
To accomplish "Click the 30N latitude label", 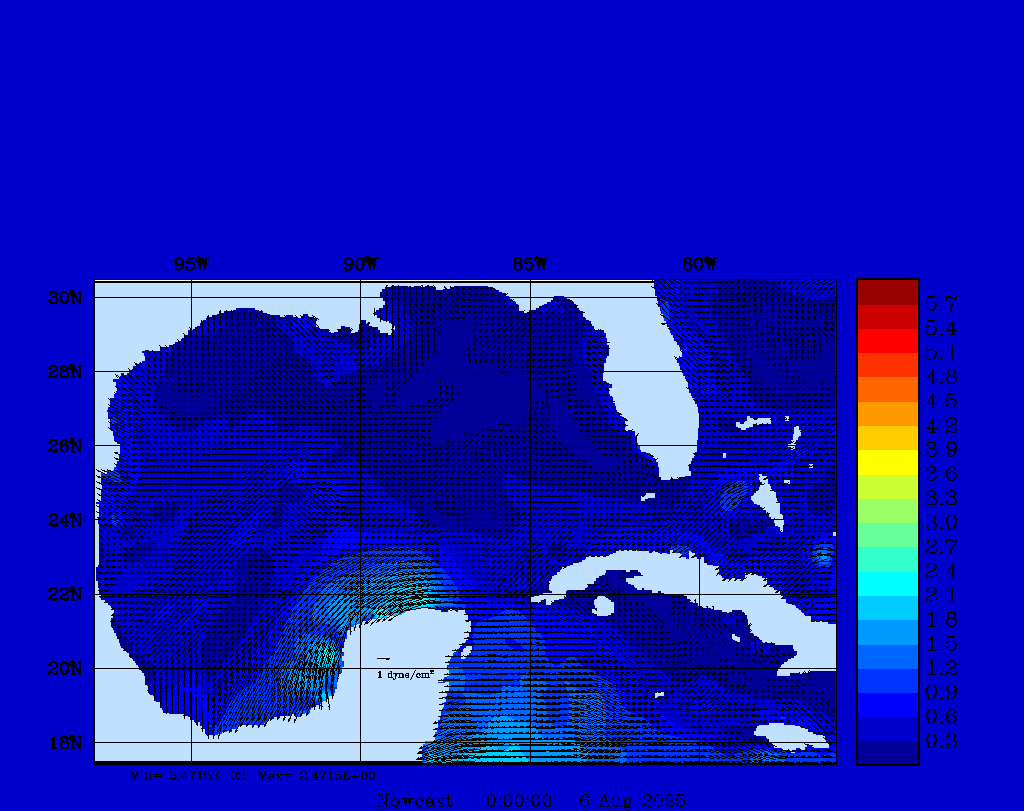I will point(63,298).
